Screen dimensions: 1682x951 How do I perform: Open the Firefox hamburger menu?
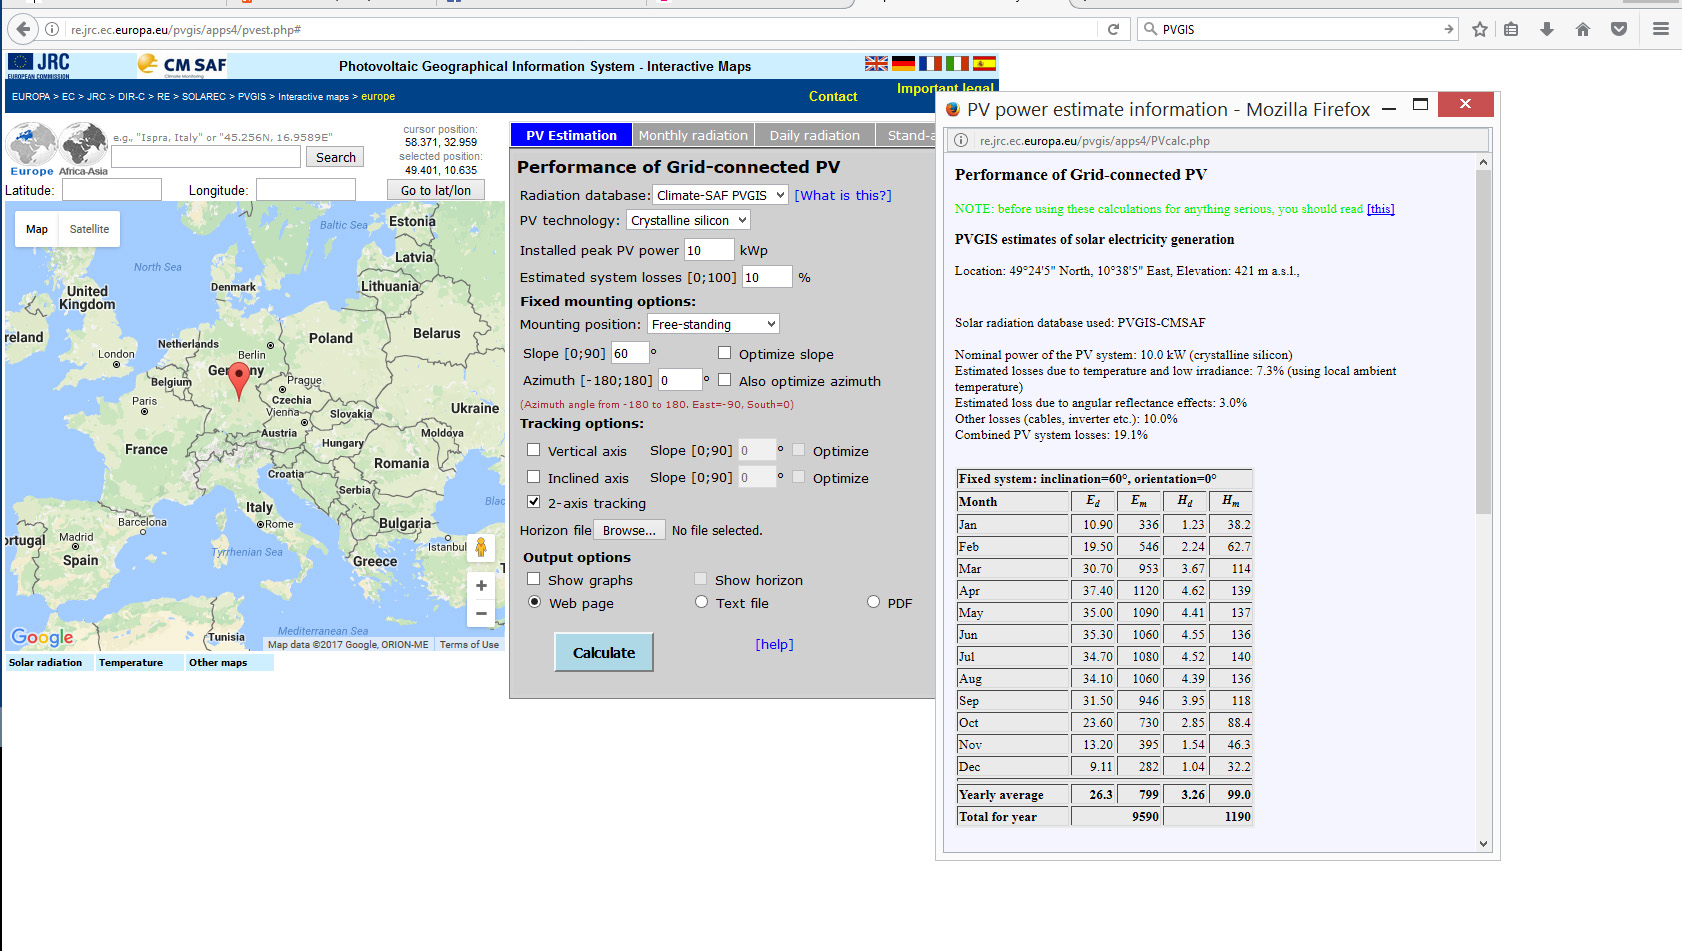[1661, 29]
